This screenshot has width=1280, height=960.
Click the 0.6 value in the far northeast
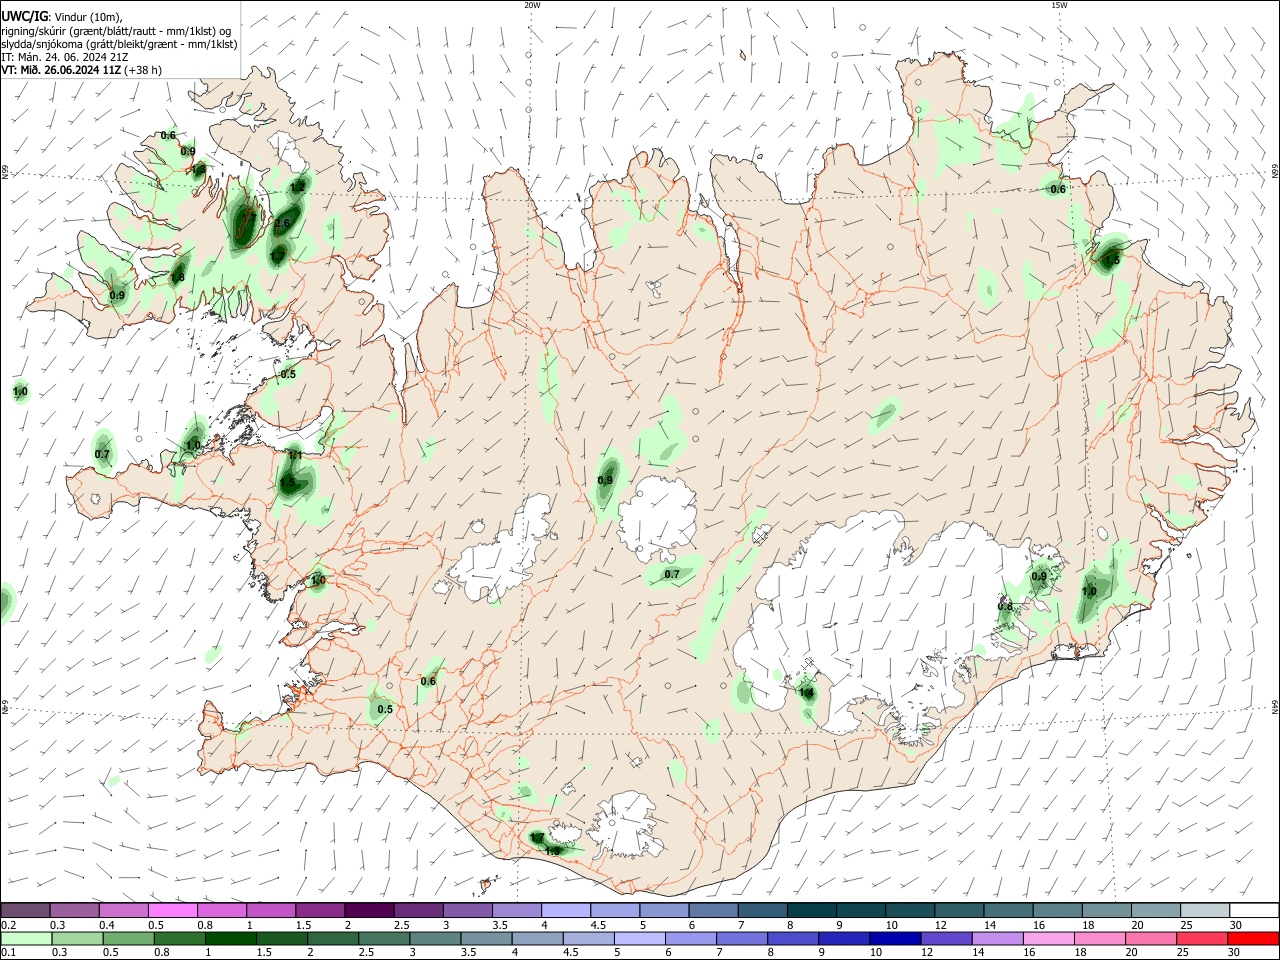click(1057, 189)
